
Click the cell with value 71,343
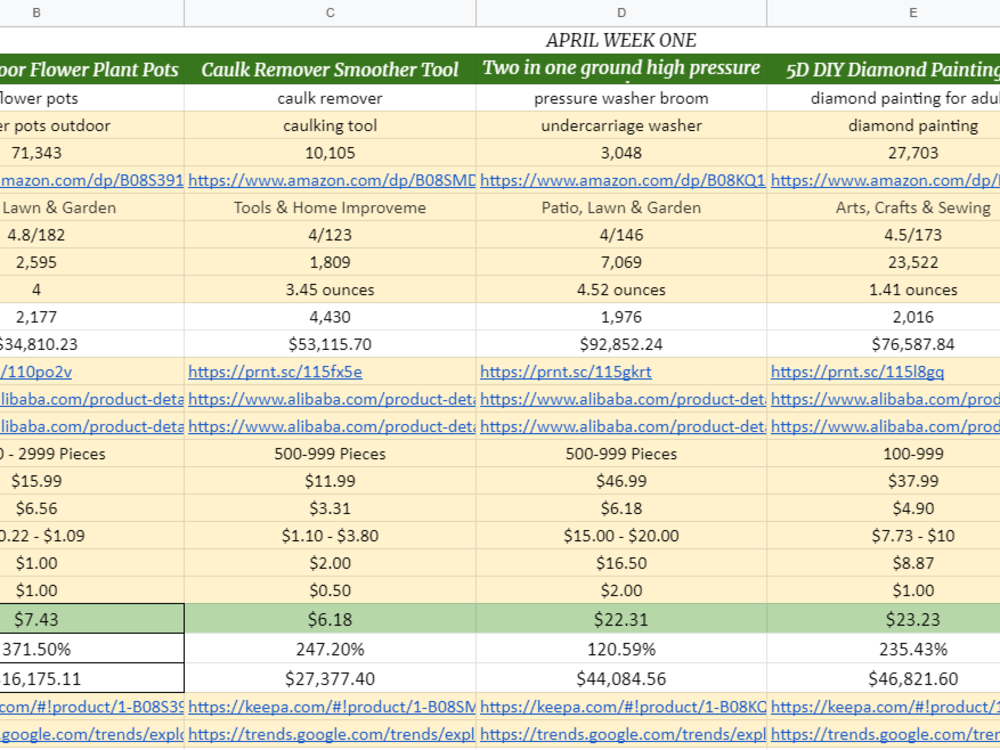[x=92, y=153]
